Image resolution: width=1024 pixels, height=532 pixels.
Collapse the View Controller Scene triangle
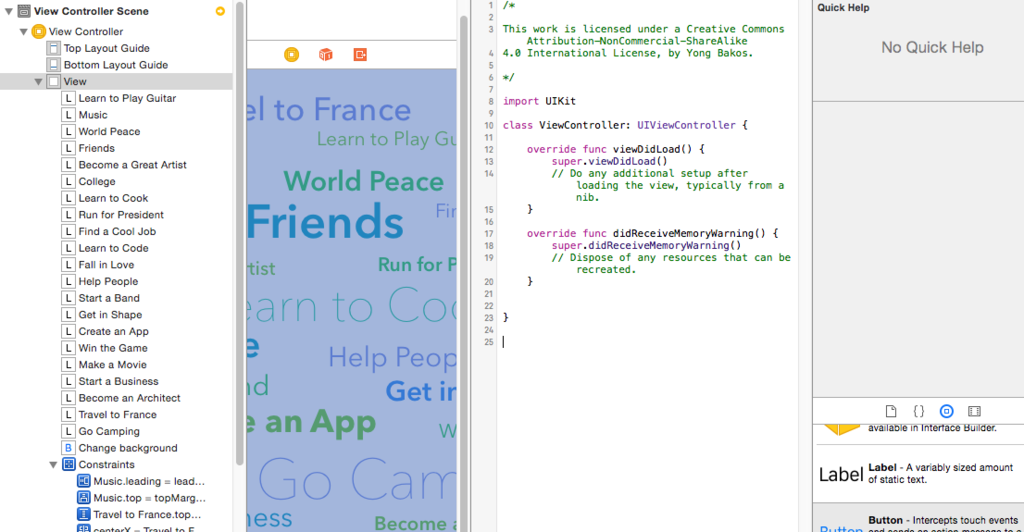9,11
